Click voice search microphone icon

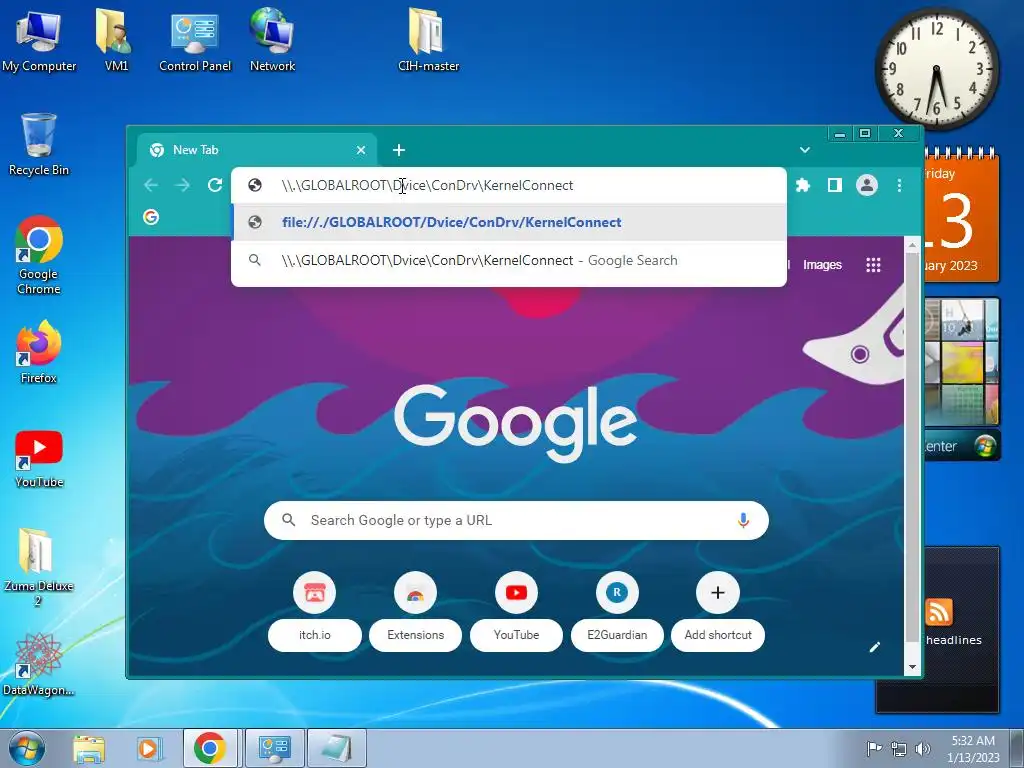point(743,520)
